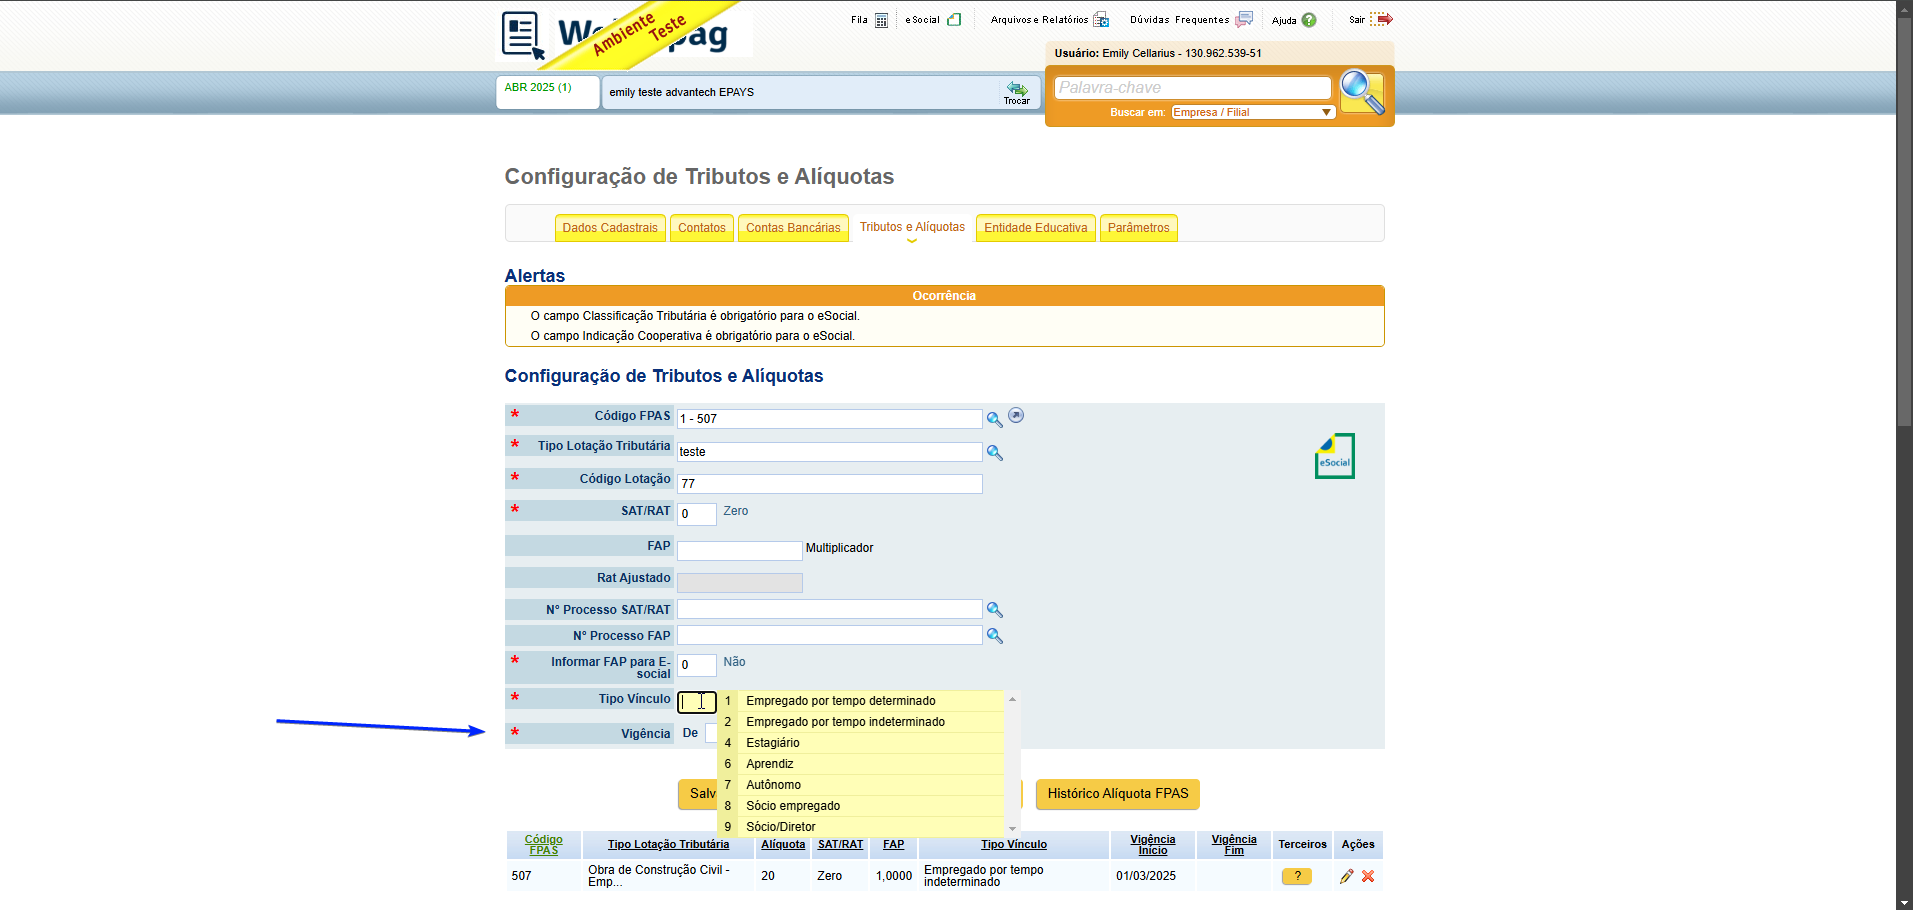Click the magnifier next to Código FPAS
The width and height of the screenshot is (1913, 910).
[994, 419]
